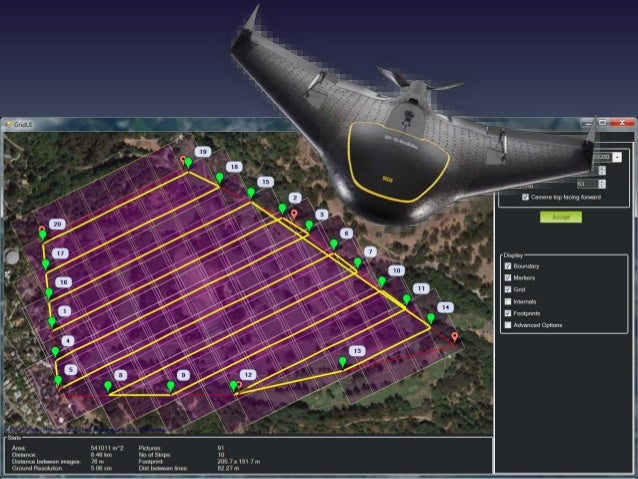The width and height of the screenshot is (638, 479).
Task: Minimize the GridUI window
Action: [x=587, y=122]
